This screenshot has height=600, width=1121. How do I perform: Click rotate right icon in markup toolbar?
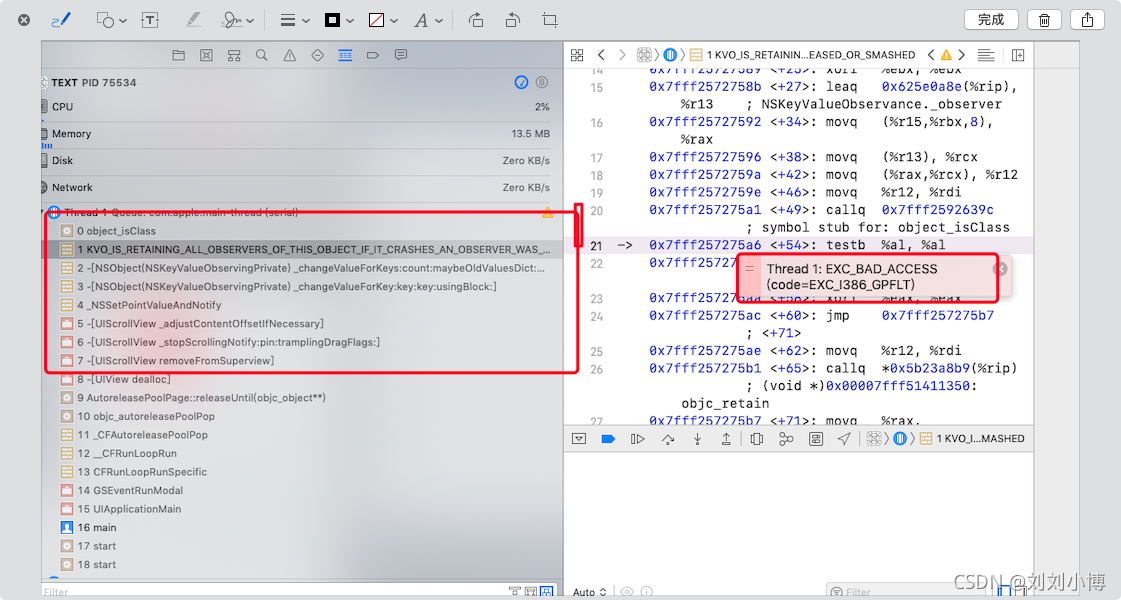pos(476,20)
